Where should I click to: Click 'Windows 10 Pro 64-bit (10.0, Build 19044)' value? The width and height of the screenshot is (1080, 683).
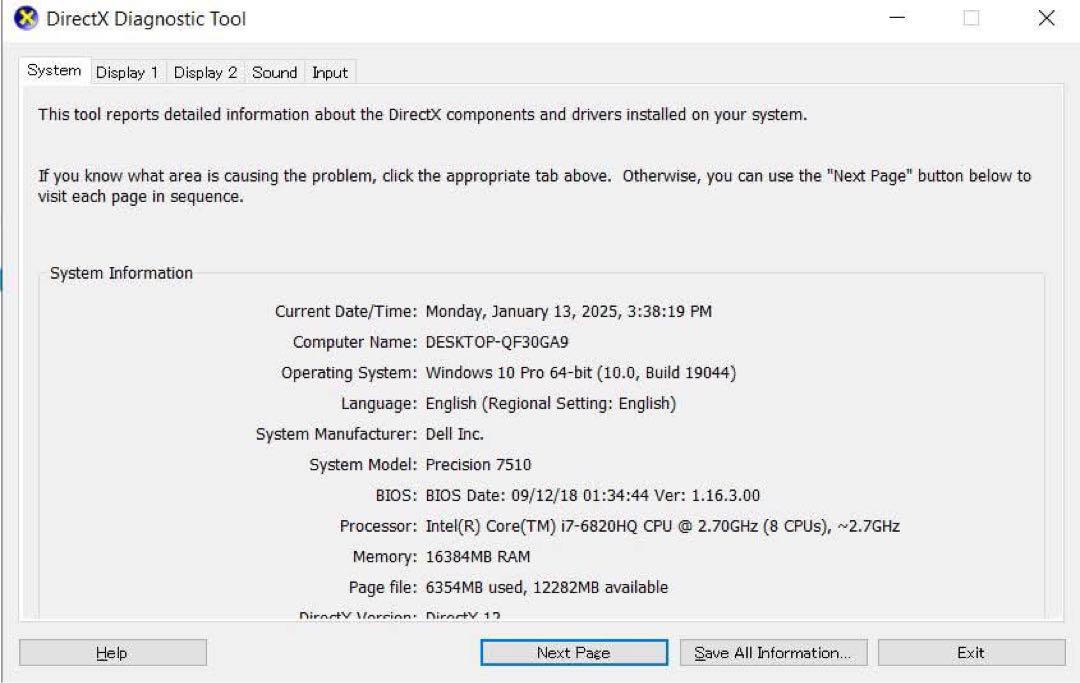pyautogui.click(x=581, y=373)
